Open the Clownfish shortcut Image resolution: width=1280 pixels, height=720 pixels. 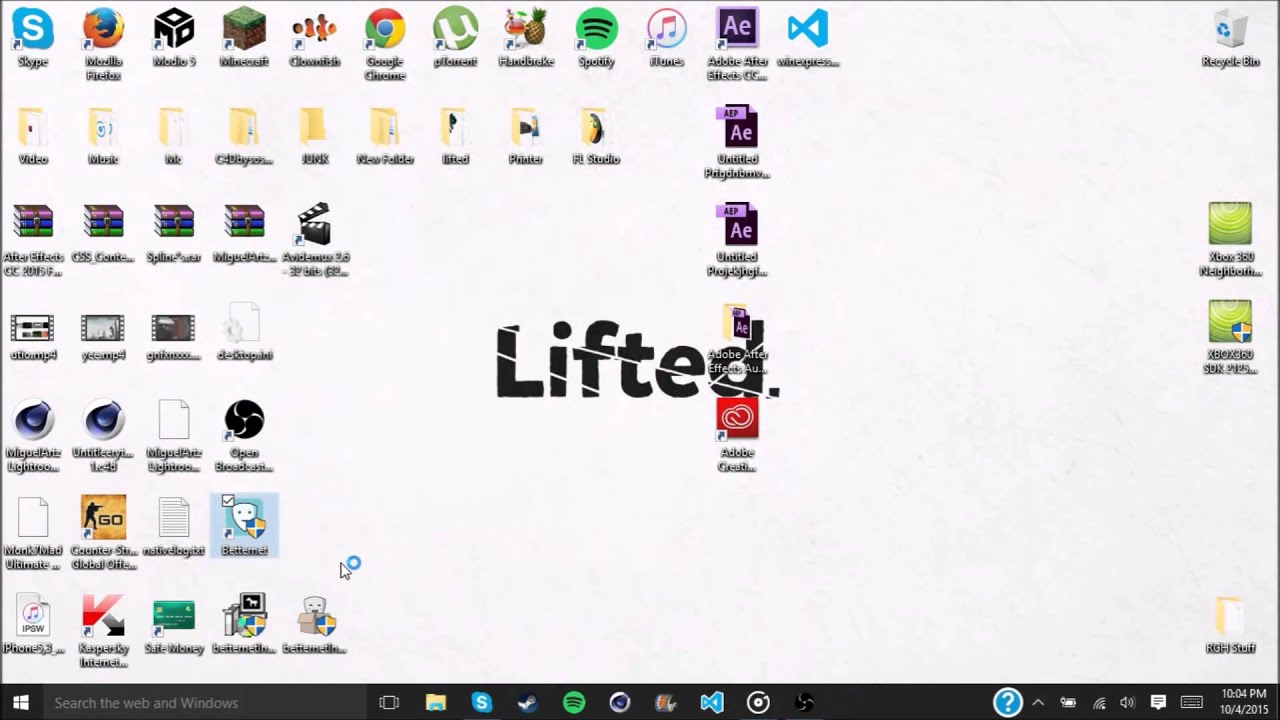click(314, 38)
